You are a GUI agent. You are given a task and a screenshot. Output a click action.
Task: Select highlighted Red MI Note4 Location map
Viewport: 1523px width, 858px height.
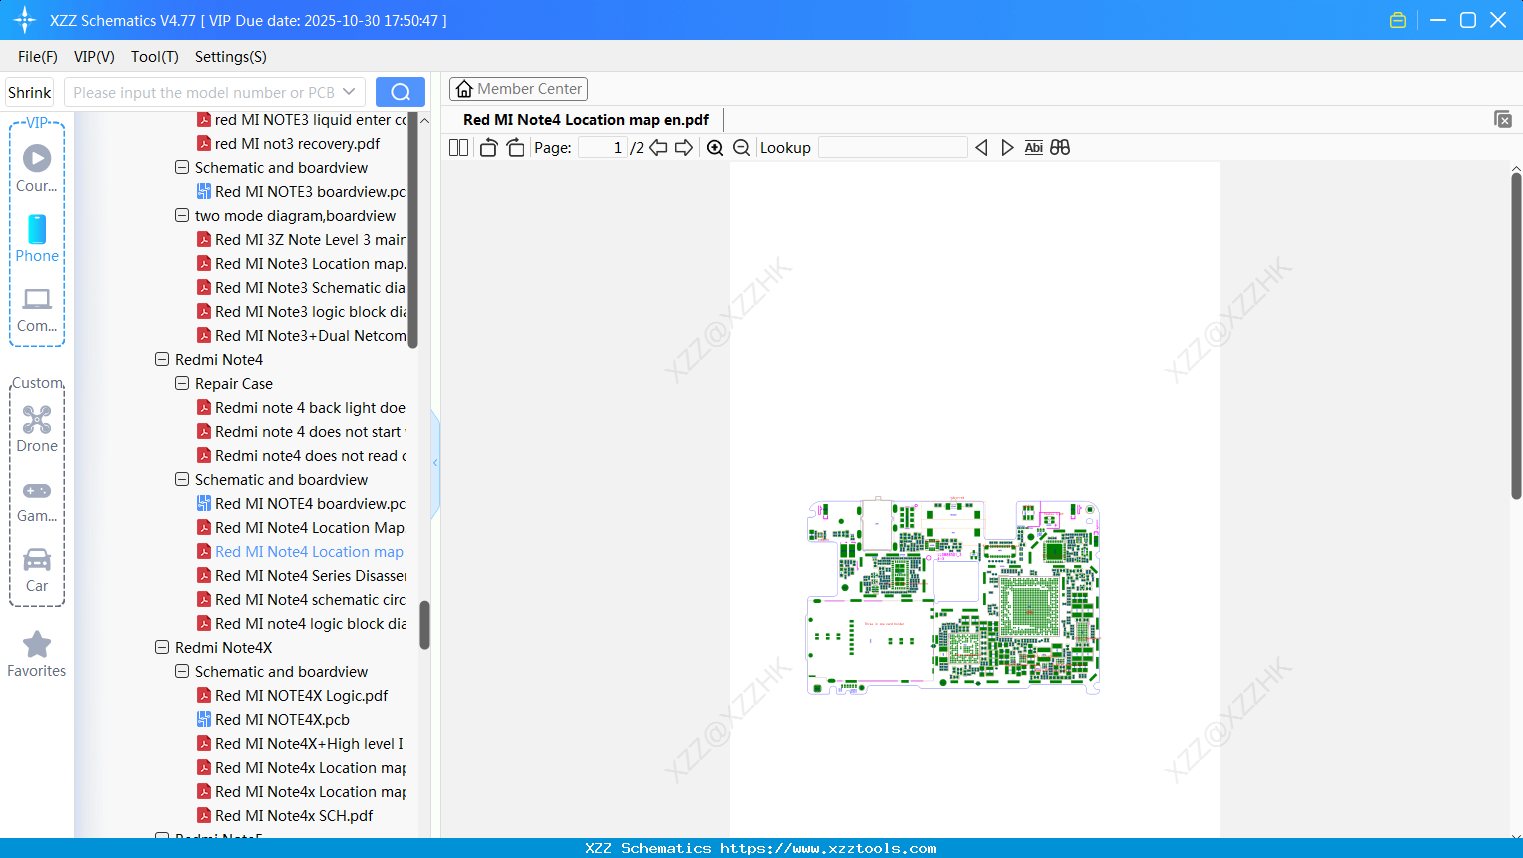(x=300, y=552)
